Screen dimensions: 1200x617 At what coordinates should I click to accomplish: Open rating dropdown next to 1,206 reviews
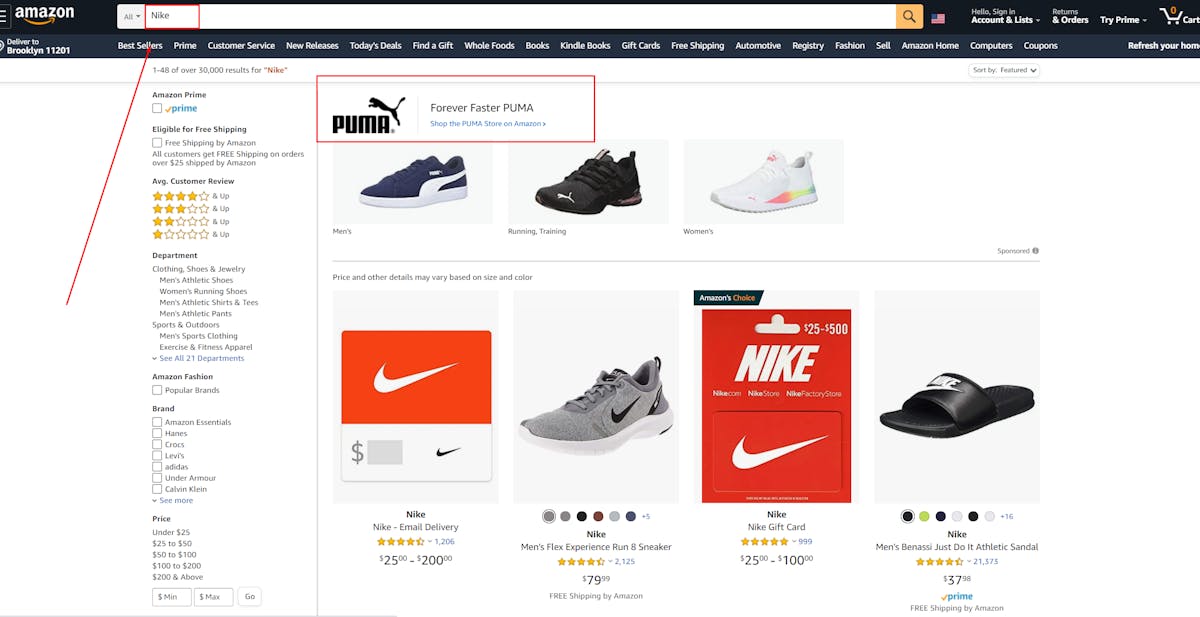[430, 541]
